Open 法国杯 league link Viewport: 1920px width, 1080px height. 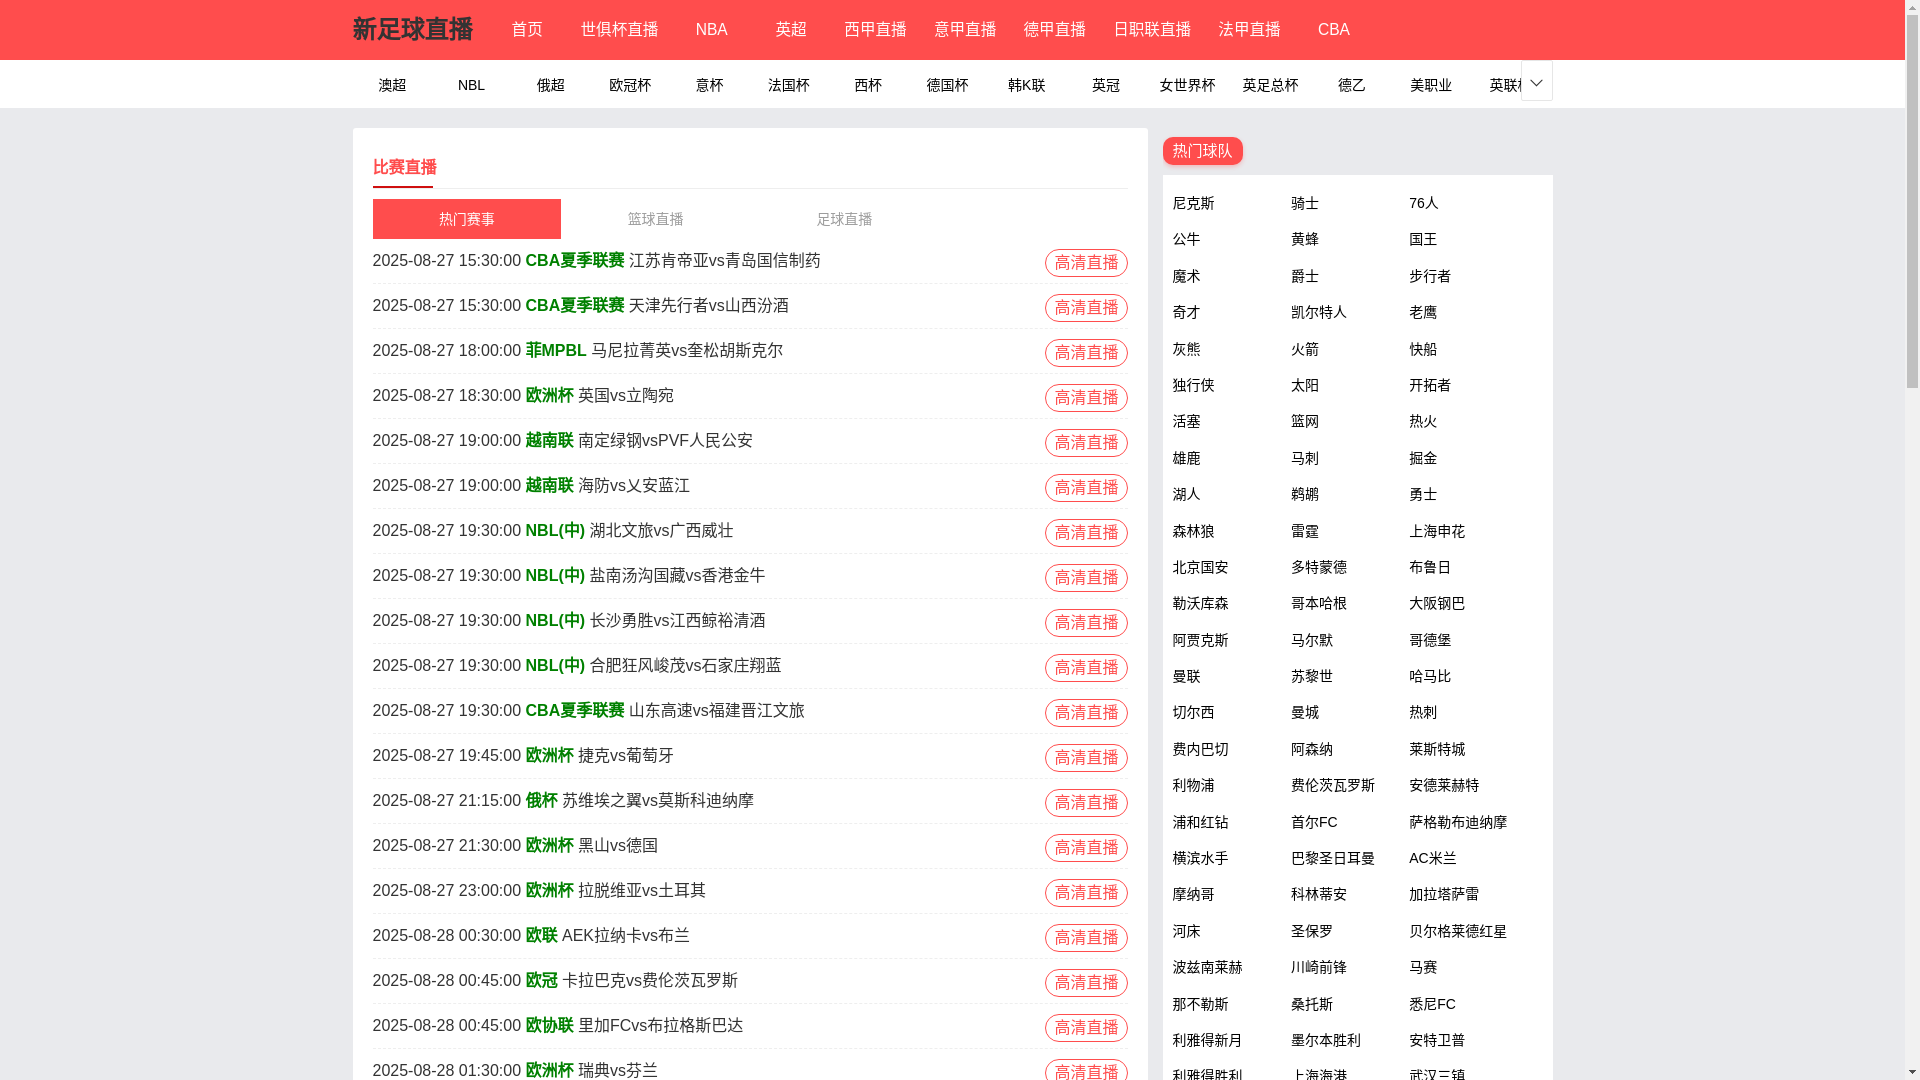[788, 85]
